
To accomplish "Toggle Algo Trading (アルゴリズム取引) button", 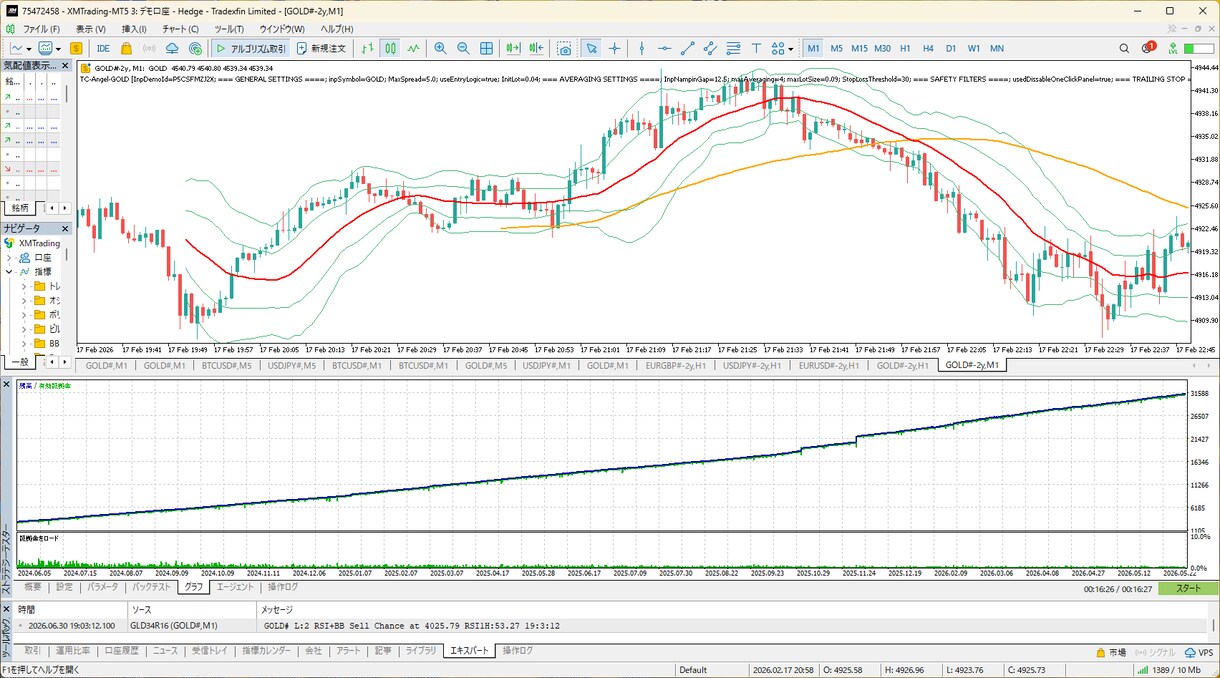I will 250,48.
